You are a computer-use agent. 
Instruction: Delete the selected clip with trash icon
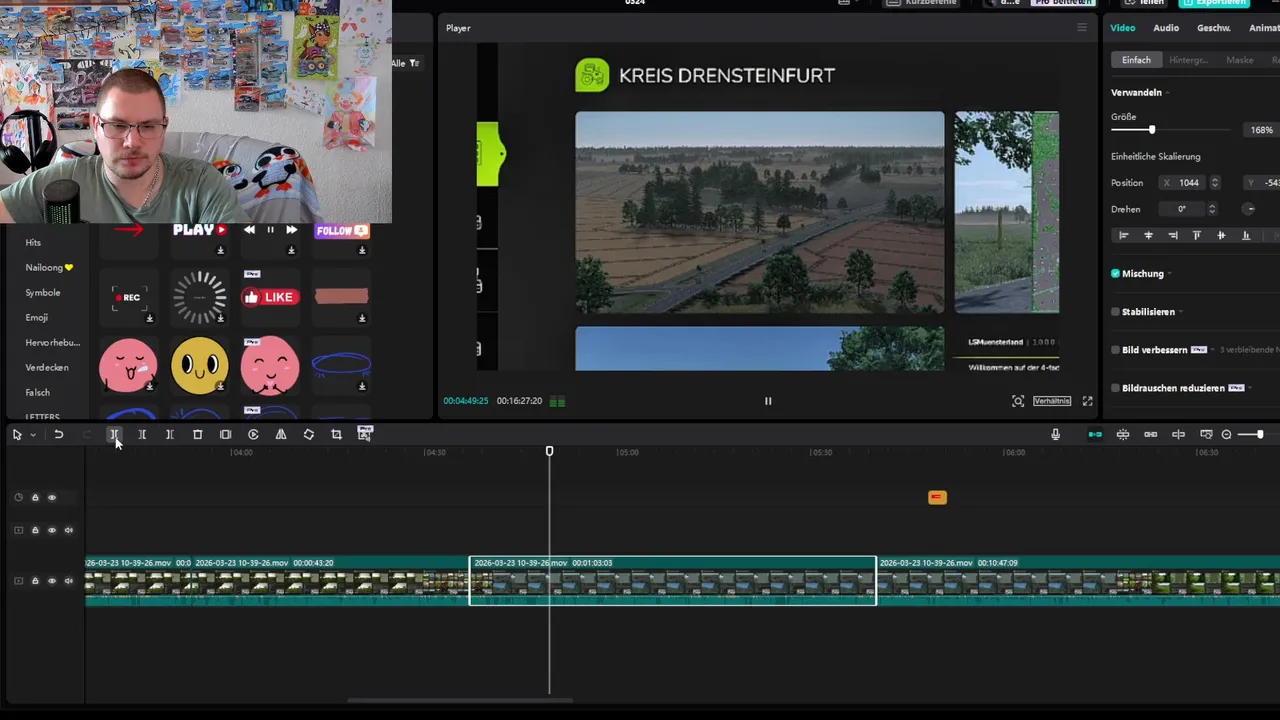(198, 434)
